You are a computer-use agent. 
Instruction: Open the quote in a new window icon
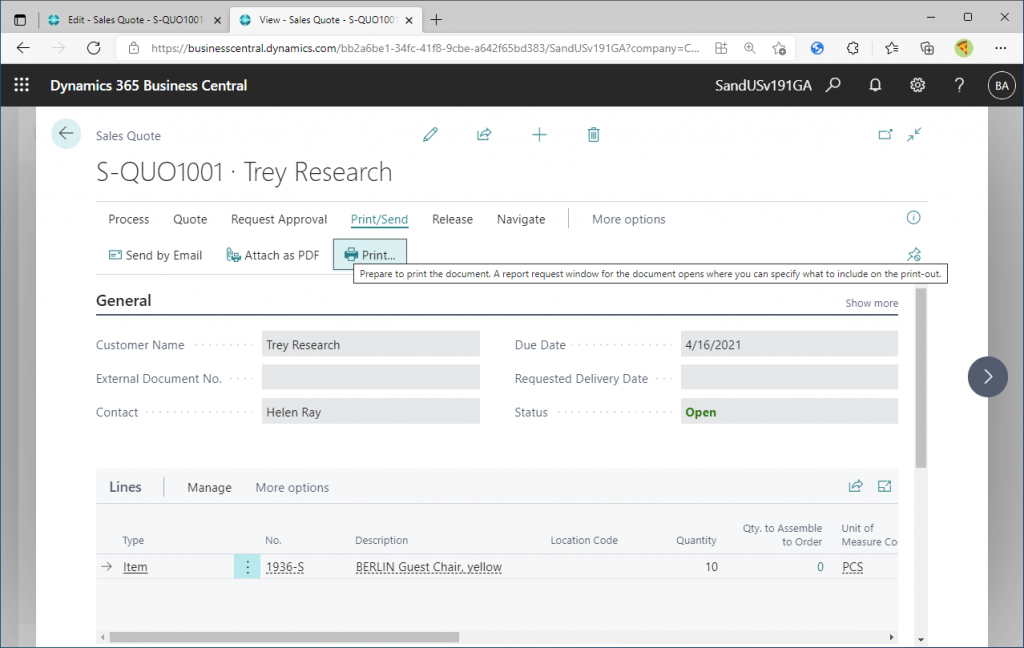pos(885,135)
